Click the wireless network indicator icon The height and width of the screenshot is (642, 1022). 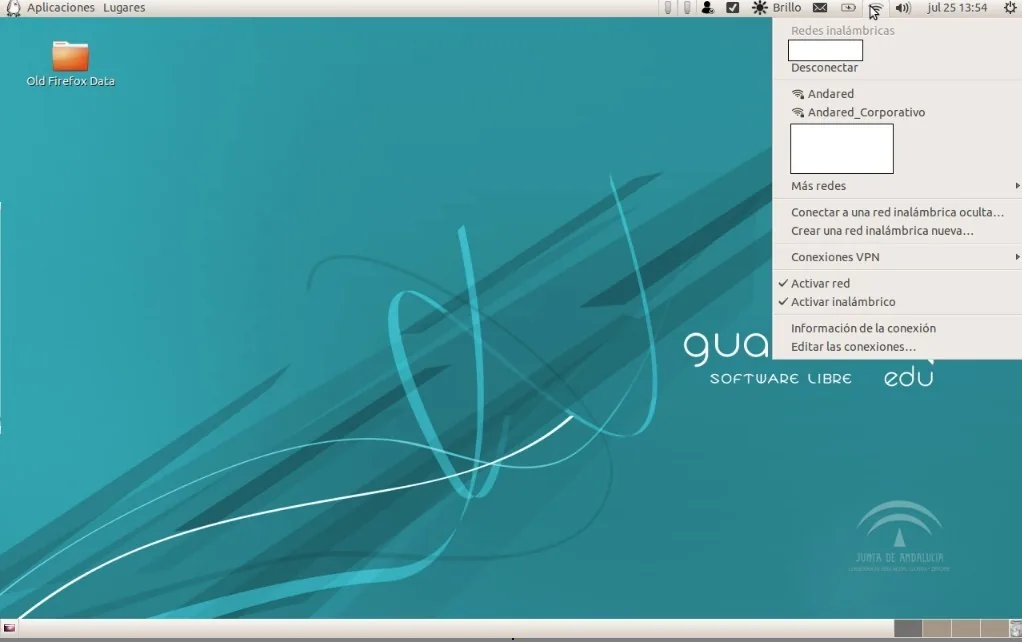pyautogui.click(x=875, y=8)
